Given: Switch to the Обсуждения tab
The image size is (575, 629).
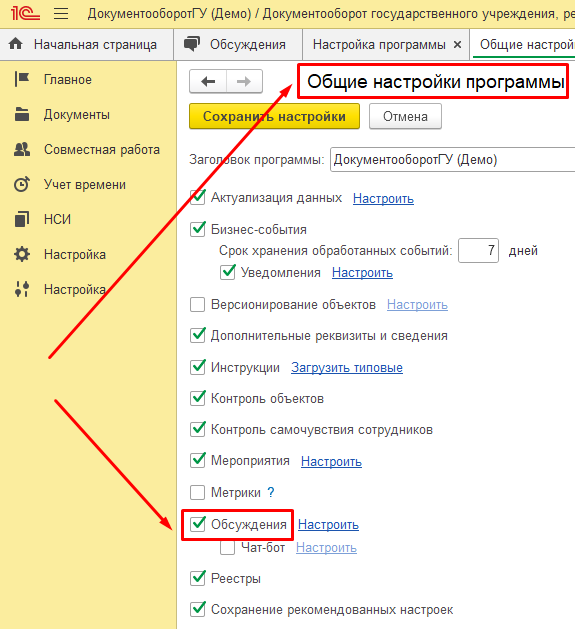Looking at the screenshot, I should coord(238,44).
